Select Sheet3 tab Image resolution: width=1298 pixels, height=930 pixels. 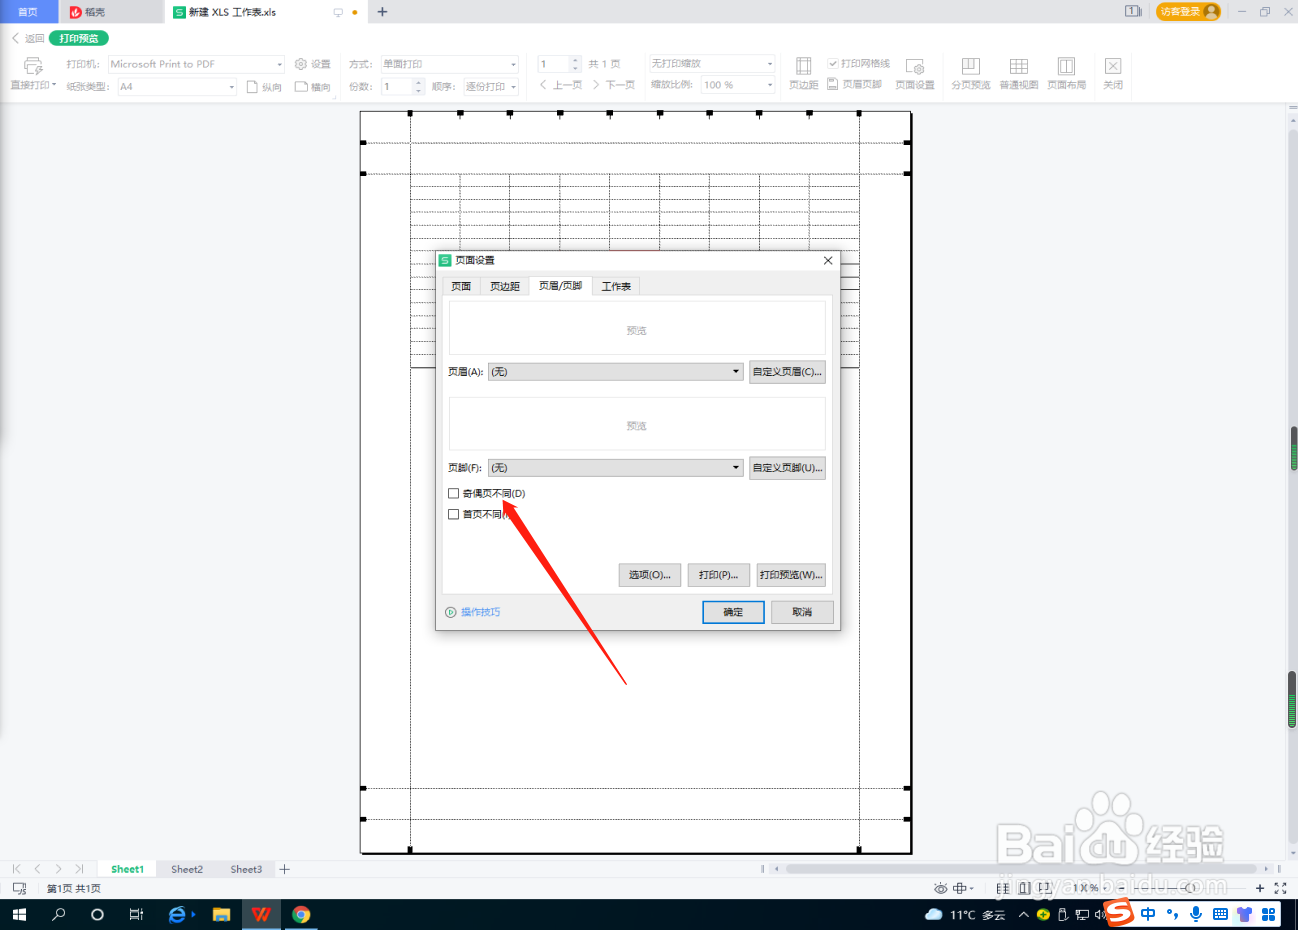click(x=246, y=869)
